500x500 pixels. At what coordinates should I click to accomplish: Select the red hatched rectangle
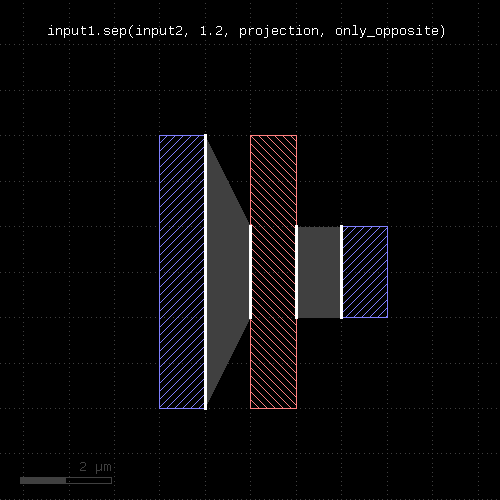click(273, 272)
